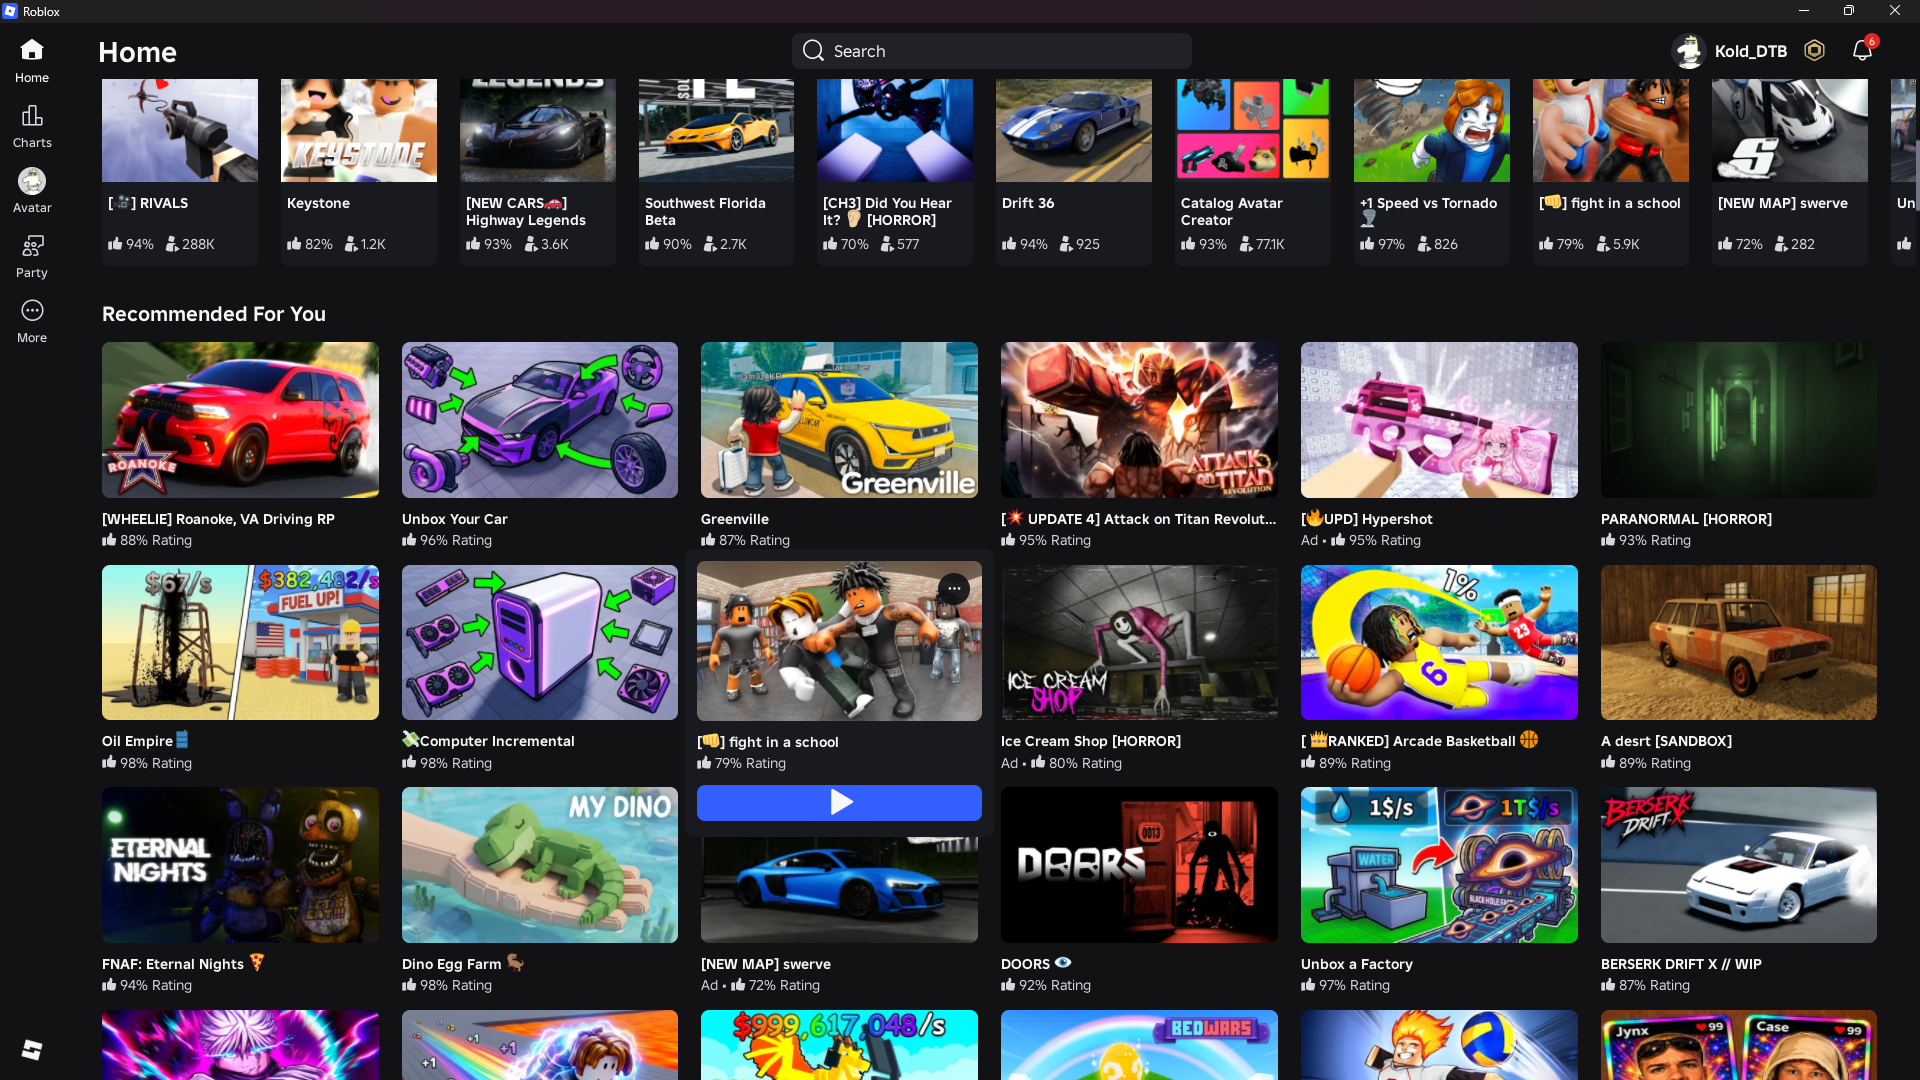Open the FNAF: Eternal Nights thumbnail
1920x1080 pixels.
pos(240,865)
